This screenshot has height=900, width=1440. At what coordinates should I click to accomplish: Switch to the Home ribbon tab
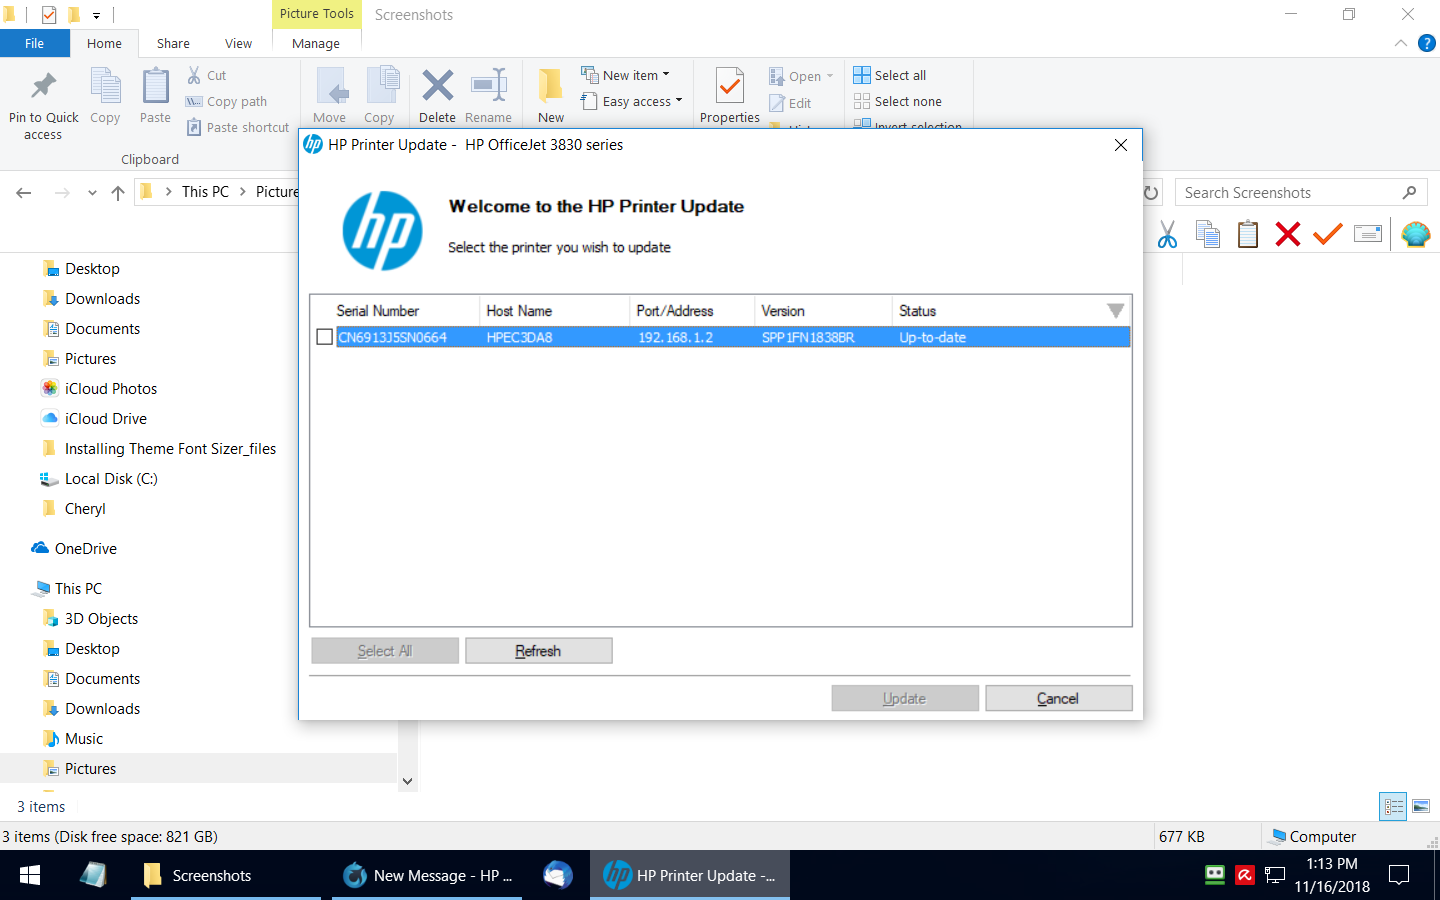tap(104, 43)
